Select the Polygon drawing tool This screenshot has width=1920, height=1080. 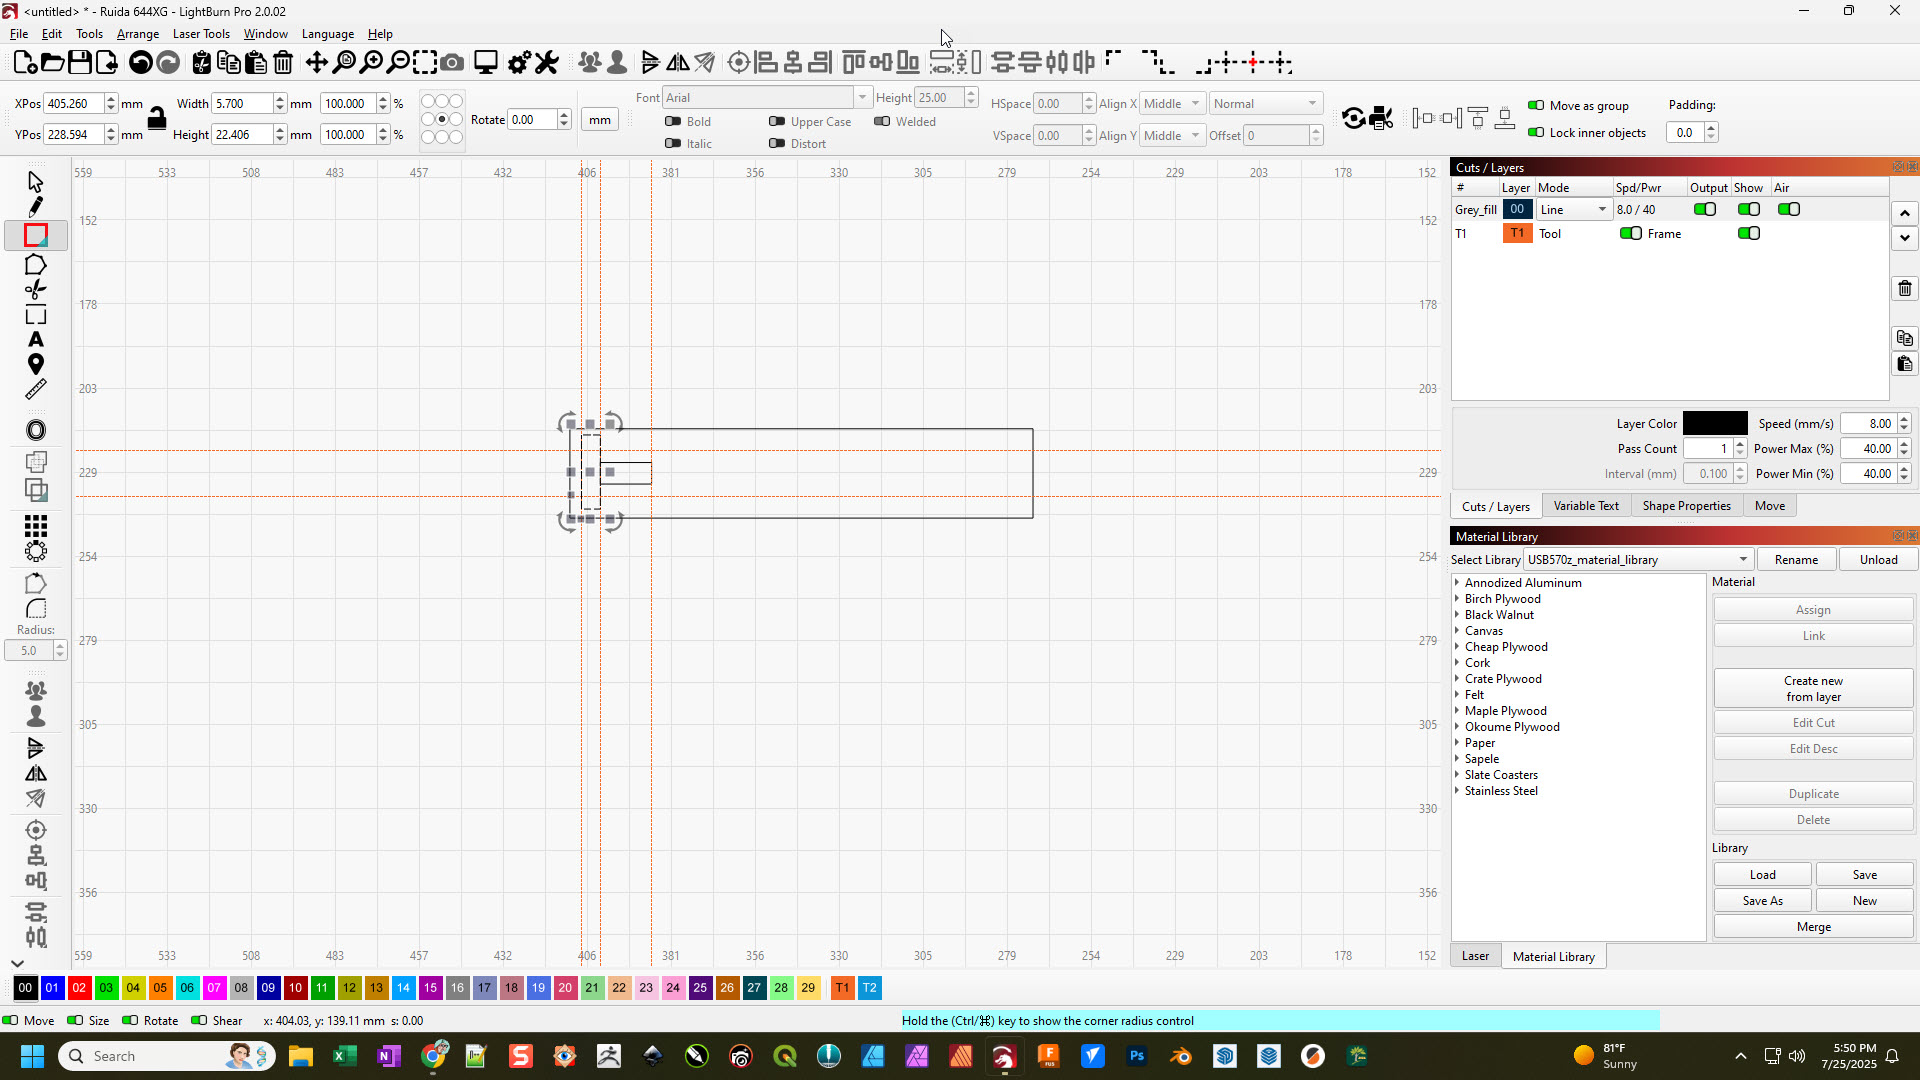(35, 263)
